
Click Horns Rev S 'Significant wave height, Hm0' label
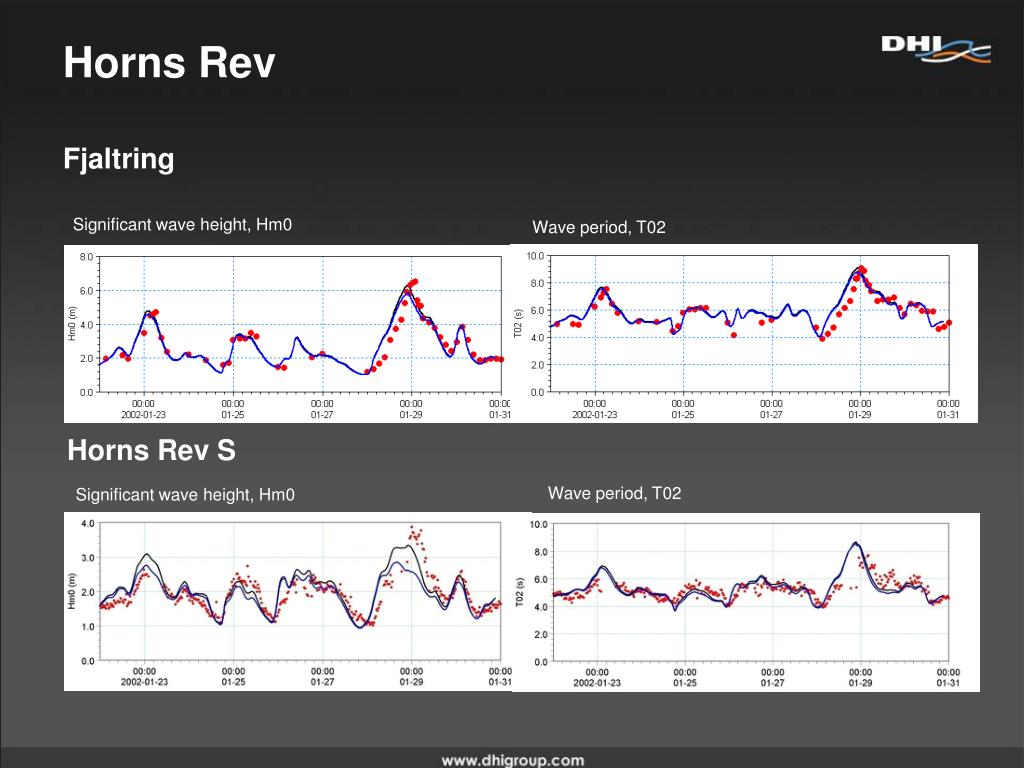click(185, 494)
